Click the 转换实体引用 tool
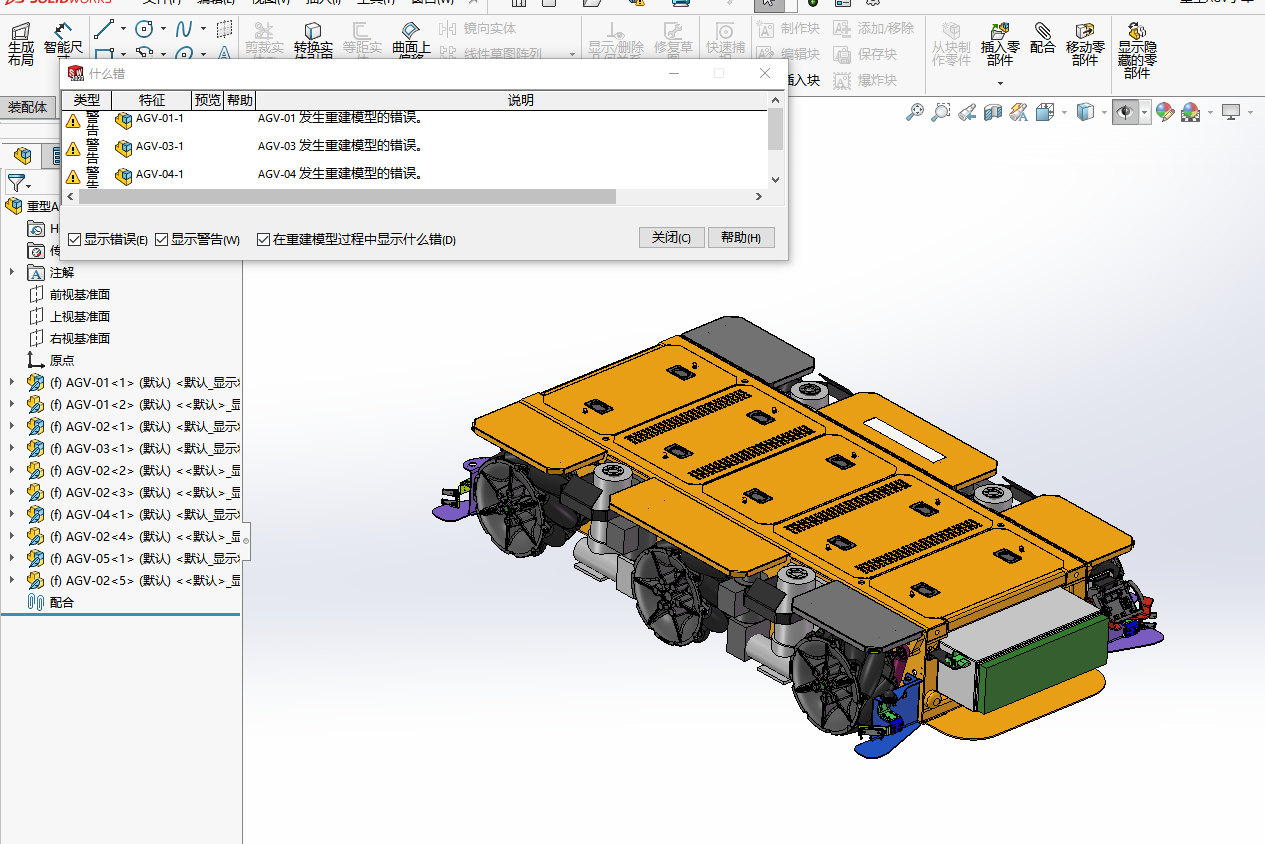Image resolution: width=1265 pixels, height=844 pixels. [x=313, y=41]
